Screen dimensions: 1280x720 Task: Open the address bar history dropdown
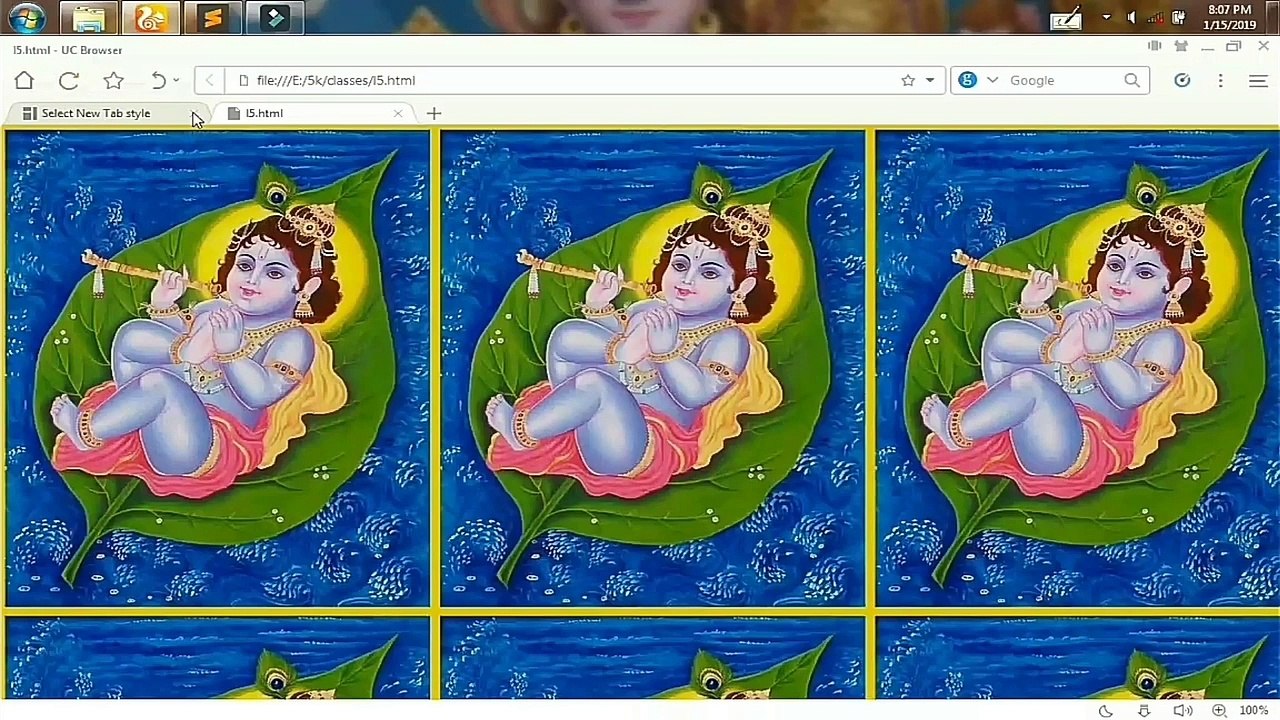pyautogui.click(x=930, y=80)
